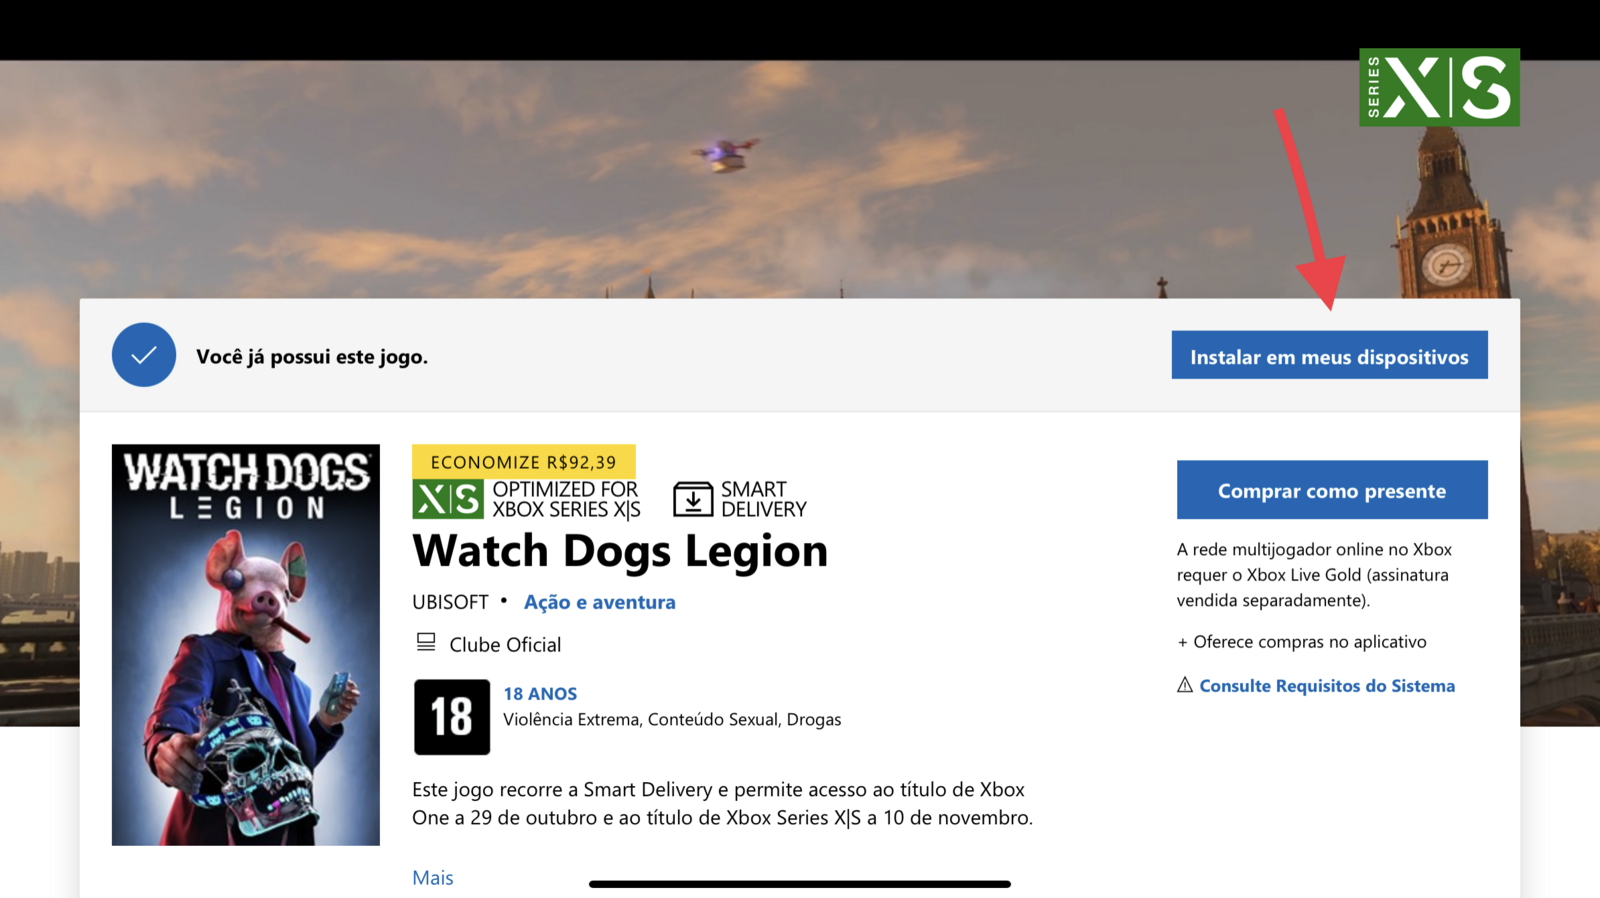Click the Watch Dogs Legion cover art
Image resolution: width=1600 pixels, height=898 pixels.
pyautogui.click(x=246, y=645)
